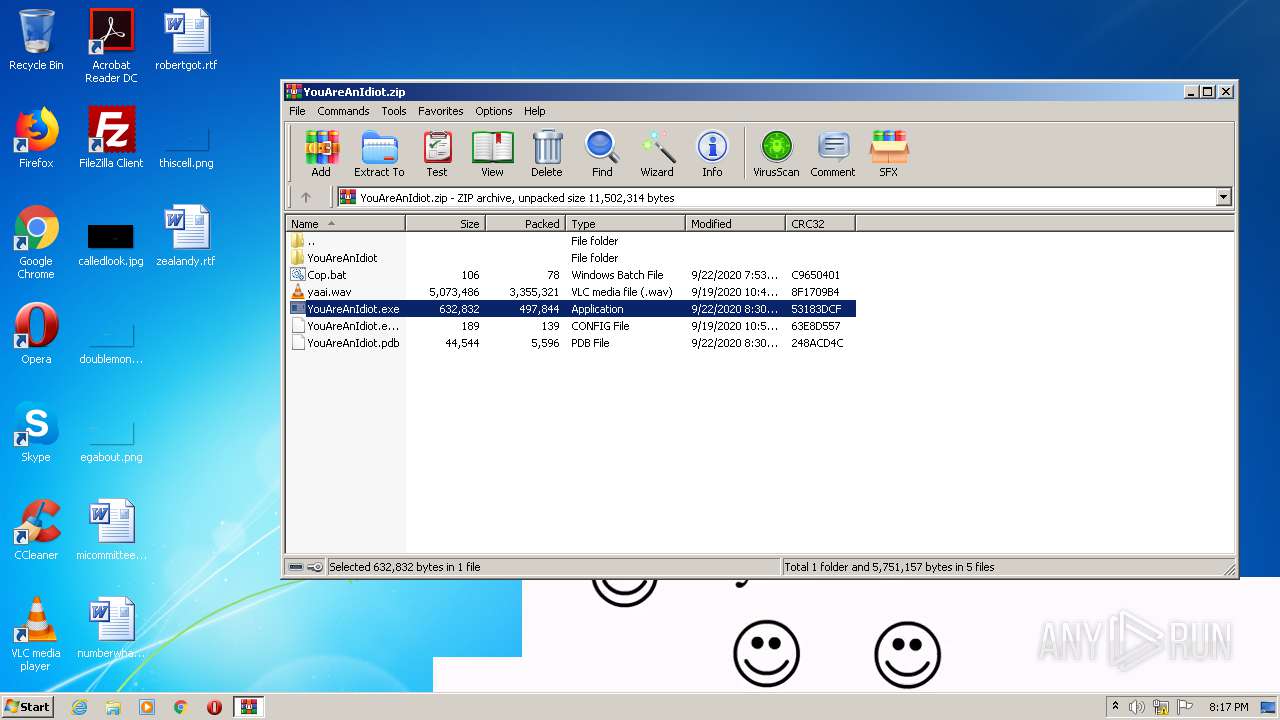Open the Acrobat Reader DC desktop shortcut
Viewport: 1280px width, 720px height.
[x=111, y=46]
